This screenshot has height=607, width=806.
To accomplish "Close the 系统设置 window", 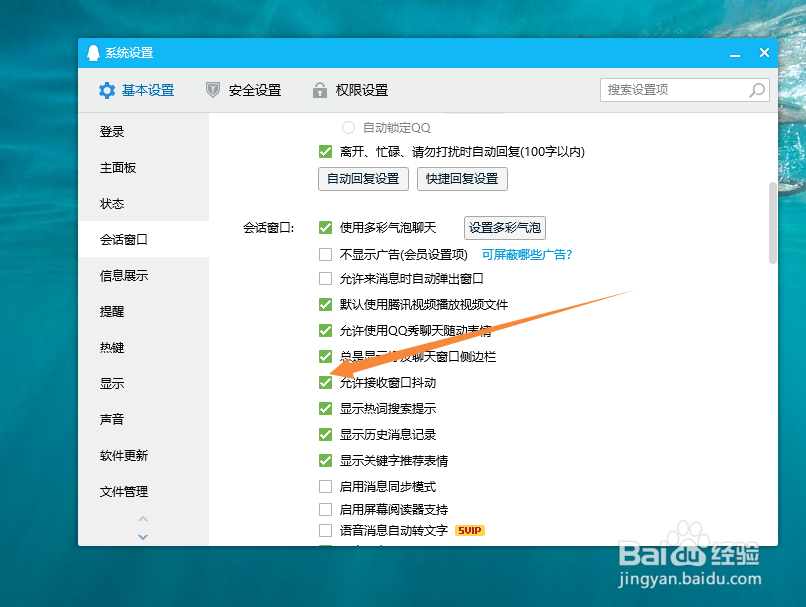I will 764,52.
